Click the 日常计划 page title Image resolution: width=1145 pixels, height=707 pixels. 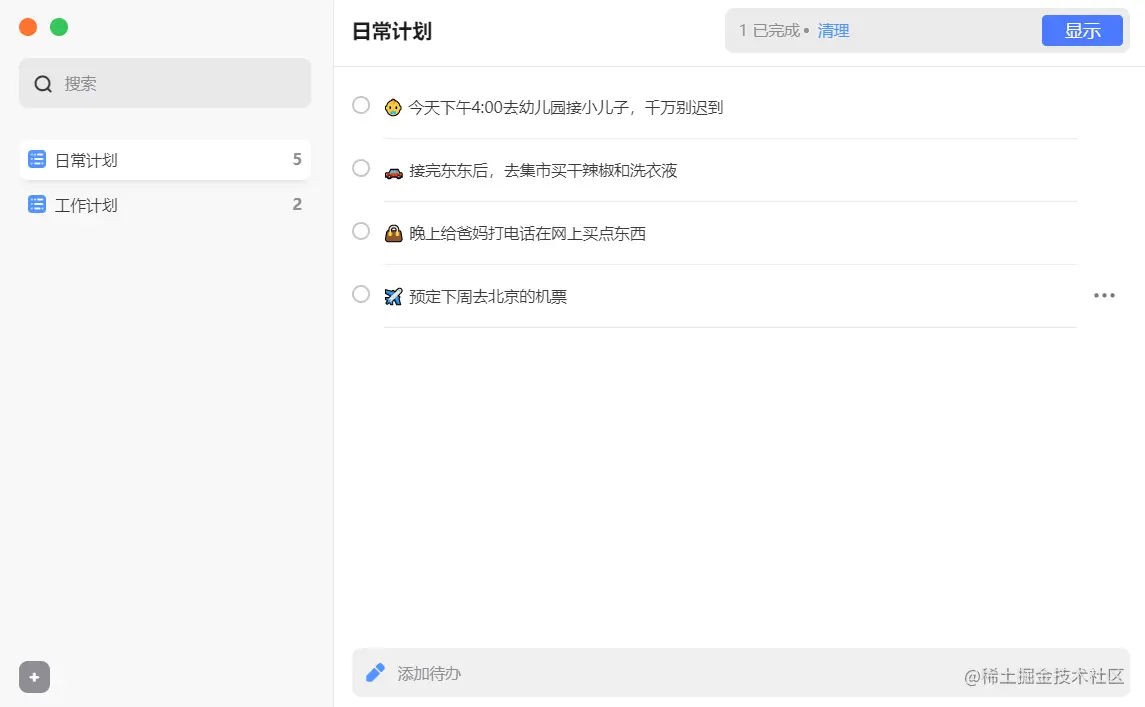pyautogui.click(x=392, y=31)
